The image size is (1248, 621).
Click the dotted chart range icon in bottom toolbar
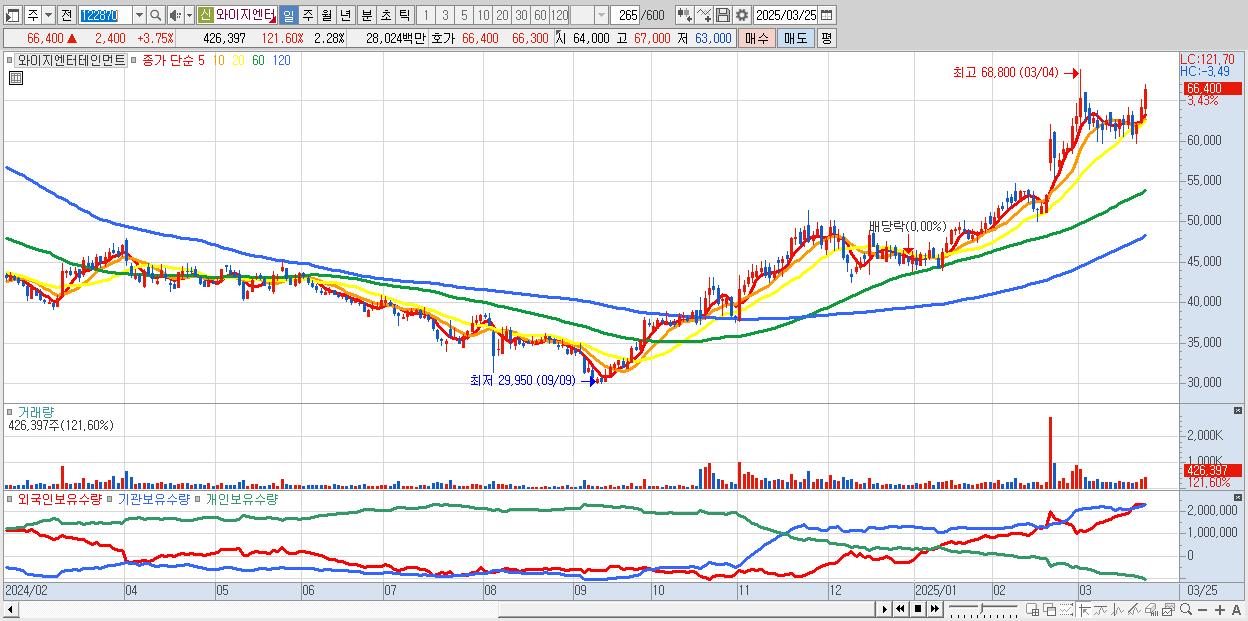1066,610
